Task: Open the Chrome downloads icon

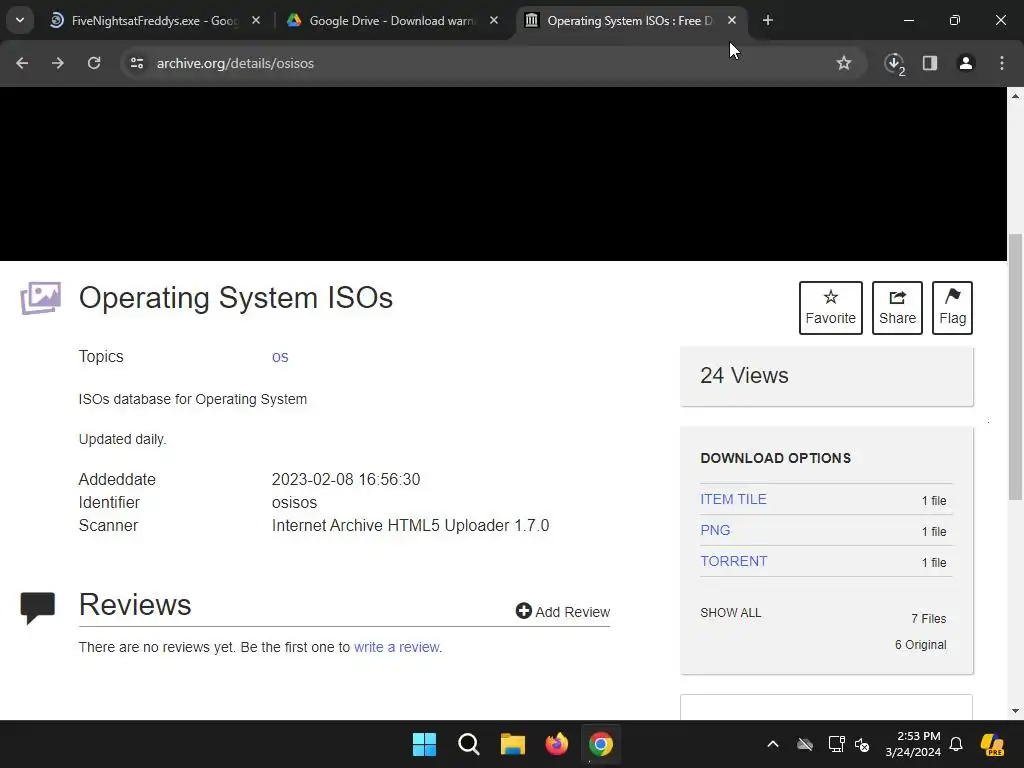Action: pos(894,63)
